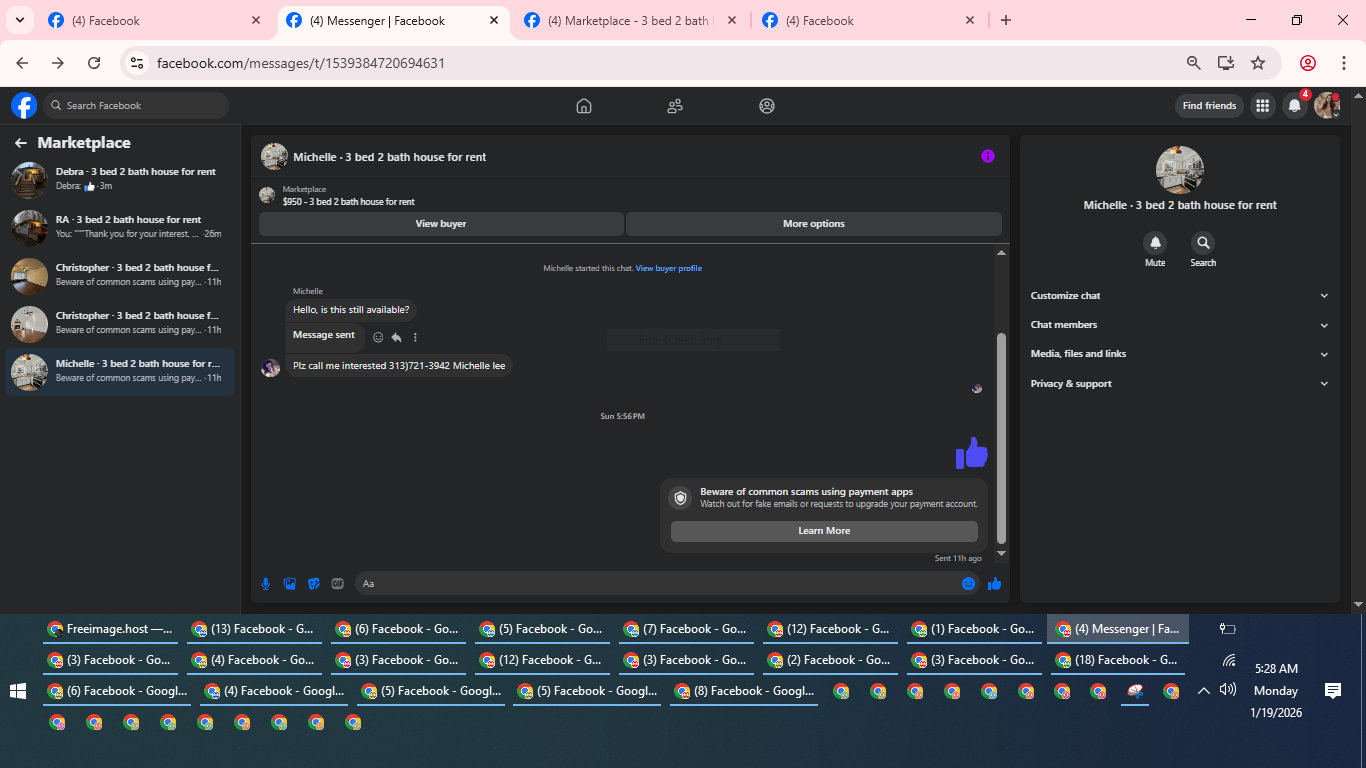Bookmark this page with star icon
The width and height of the screenshot is (1366, 768).
coord(1258,63)
